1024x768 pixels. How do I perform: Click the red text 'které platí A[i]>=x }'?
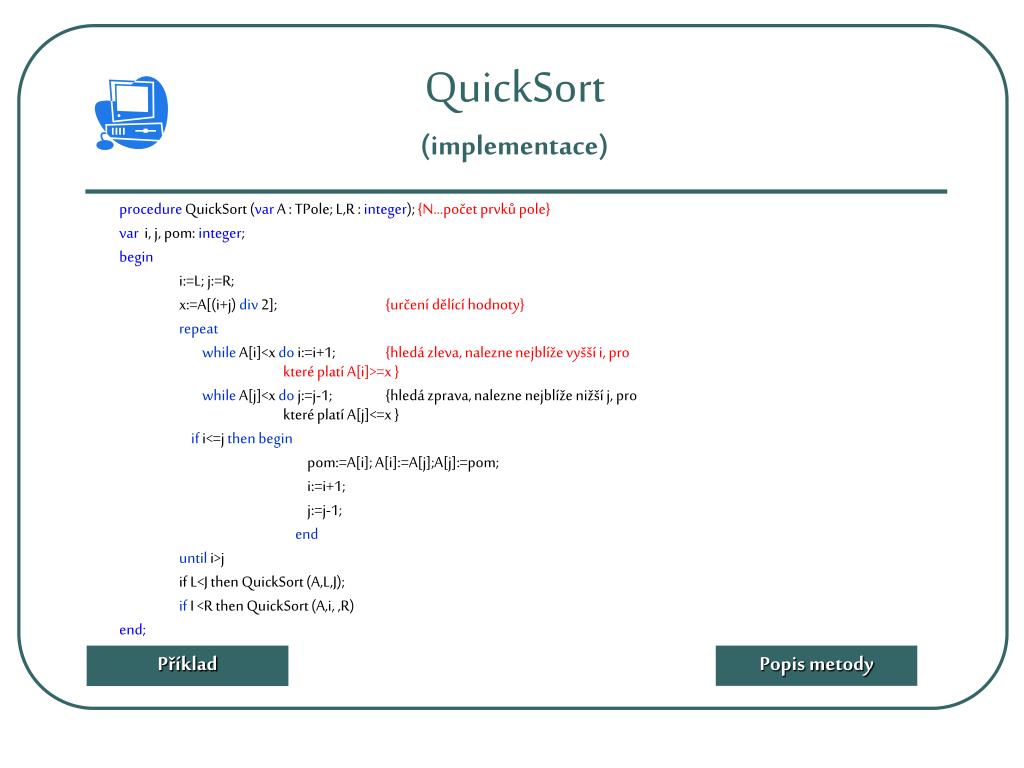pyautogui.click(x=341, y=372)
